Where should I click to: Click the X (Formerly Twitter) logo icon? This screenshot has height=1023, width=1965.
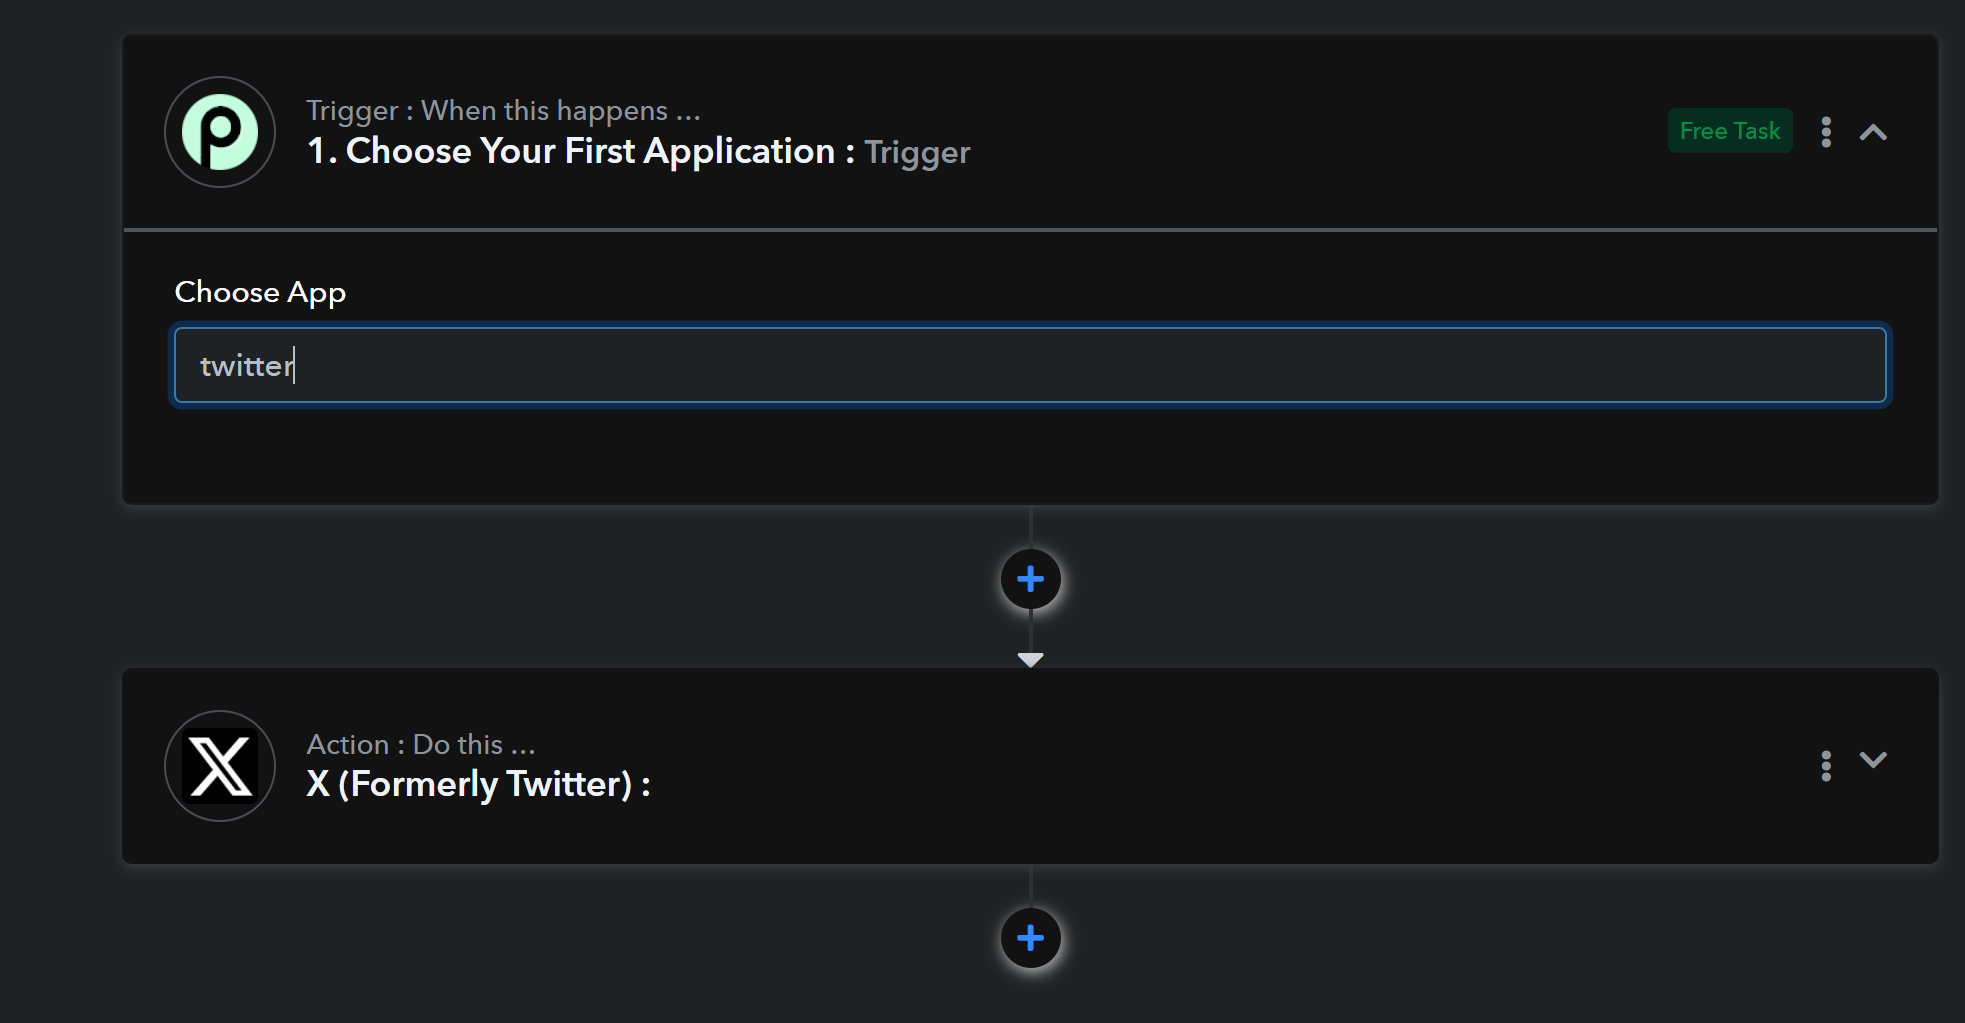pyautogui.click(x=220, y=766)
